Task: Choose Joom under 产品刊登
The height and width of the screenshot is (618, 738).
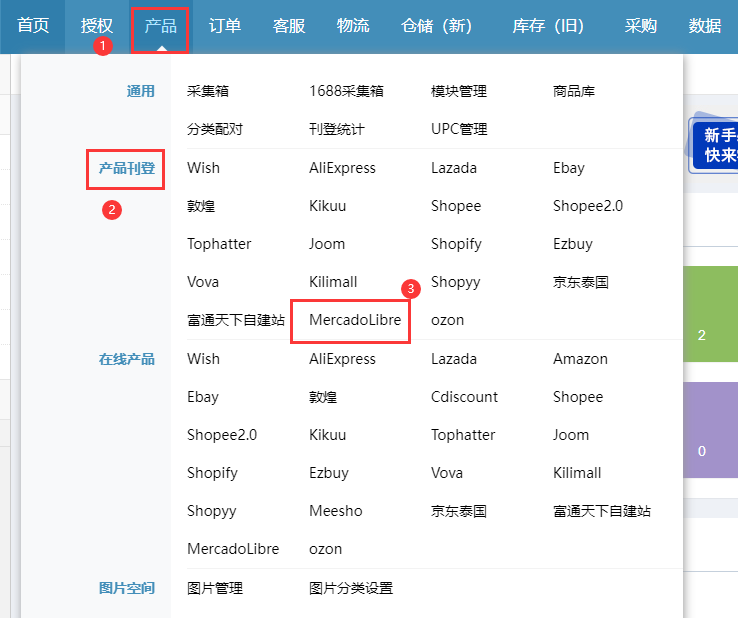Action: click(x=327, y=244)
